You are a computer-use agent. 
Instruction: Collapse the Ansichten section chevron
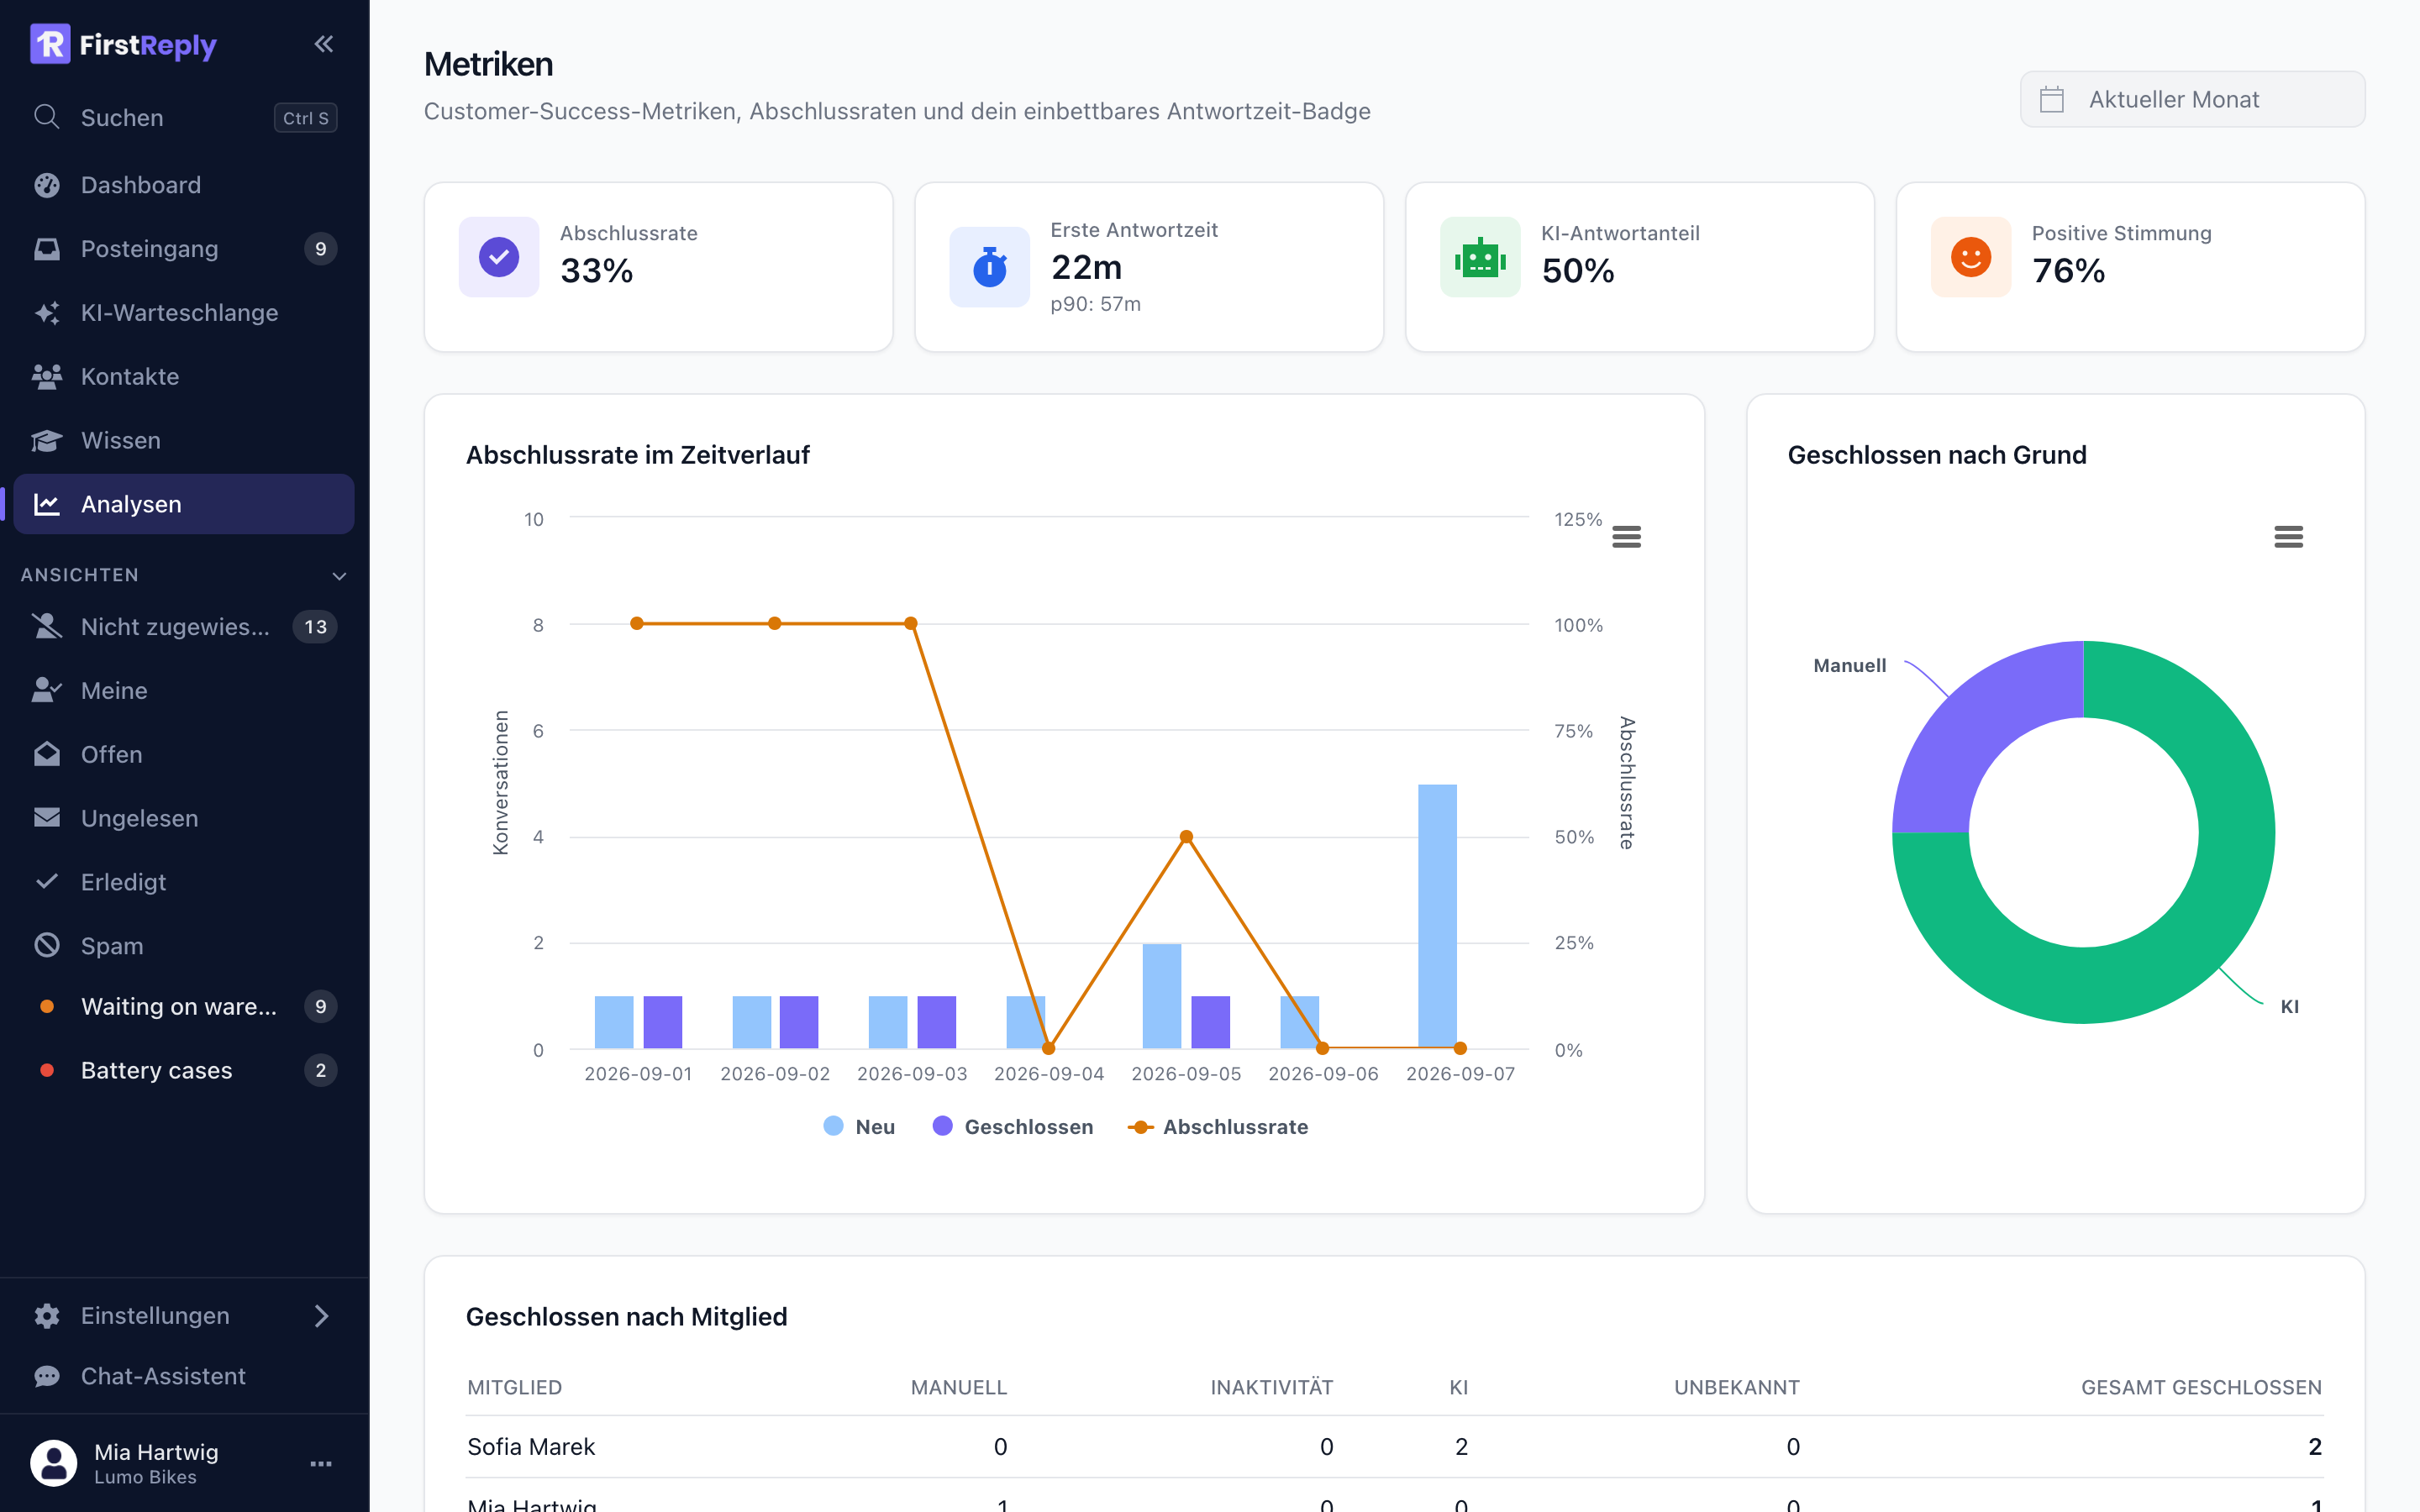point(339,576)
